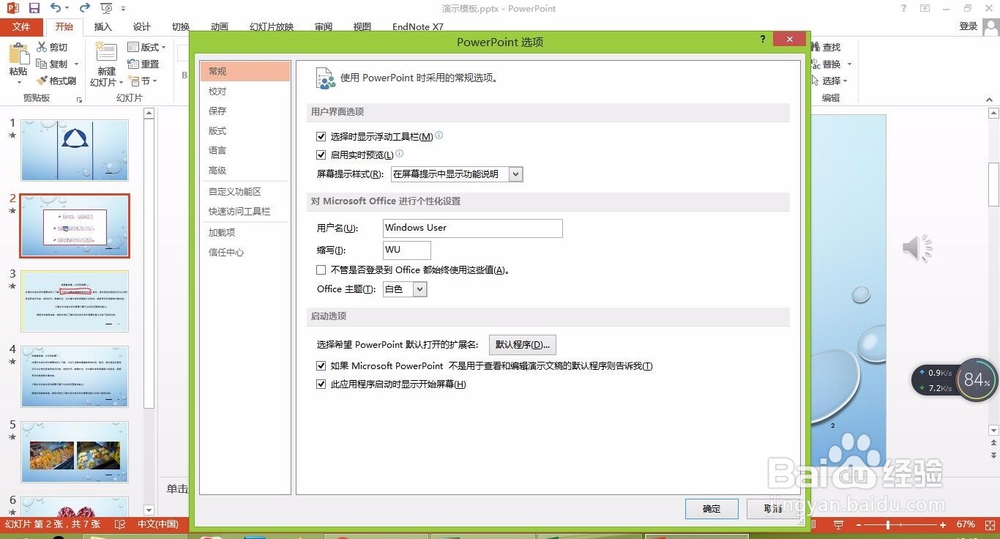Open the Office theme dropdown
This screenshot has width=1000, height=539.
point(419,289)
